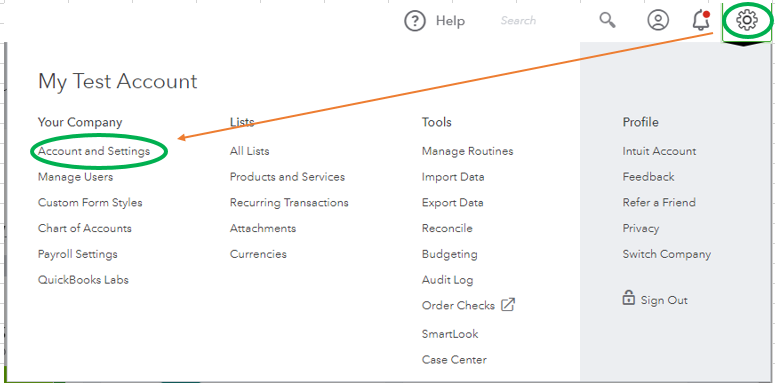Open Account and Settings
Image resolution: width=775 pixels, height=383 pixels.
tap(94, 151)
